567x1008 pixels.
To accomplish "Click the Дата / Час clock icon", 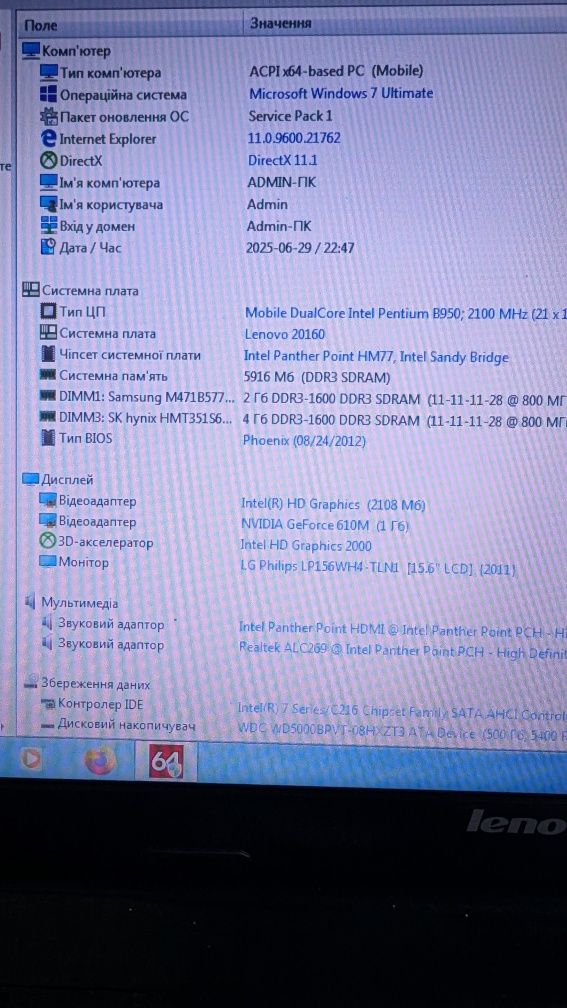I will (x=49, y=247).
